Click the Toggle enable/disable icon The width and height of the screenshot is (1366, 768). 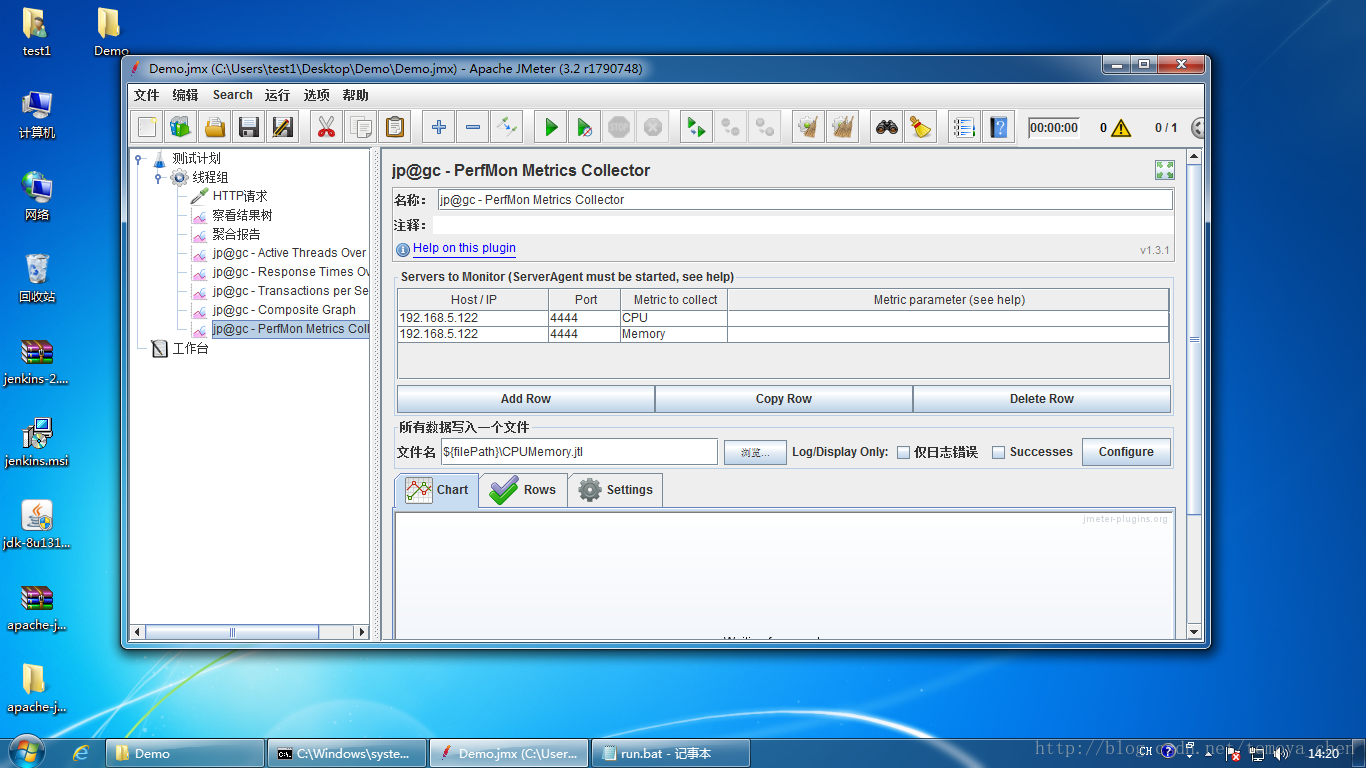(507, 127)
